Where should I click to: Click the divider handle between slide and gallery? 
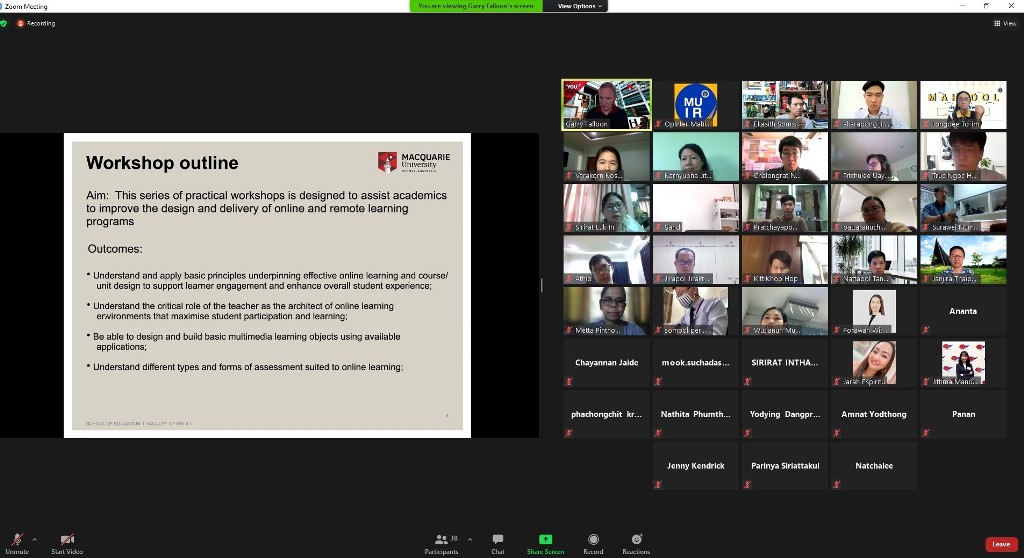[541, 285]
